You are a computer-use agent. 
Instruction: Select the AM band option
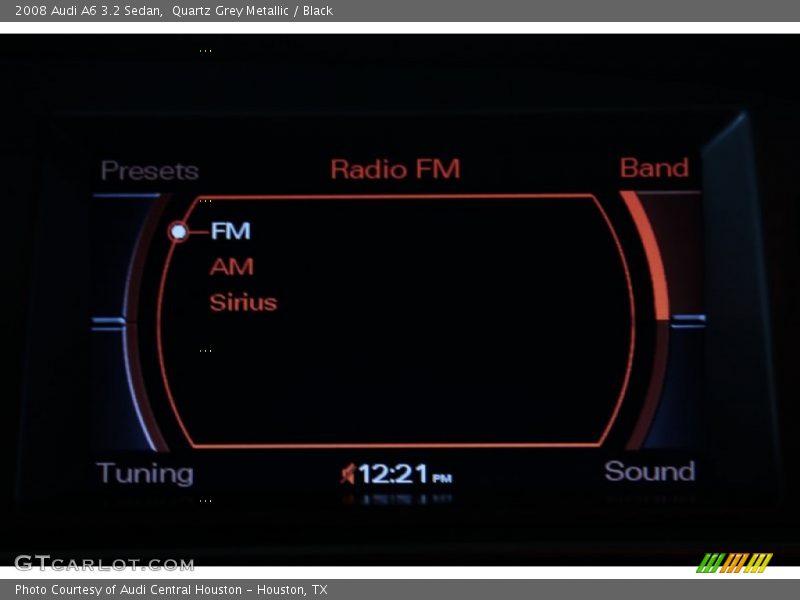(x=232, y=267)
